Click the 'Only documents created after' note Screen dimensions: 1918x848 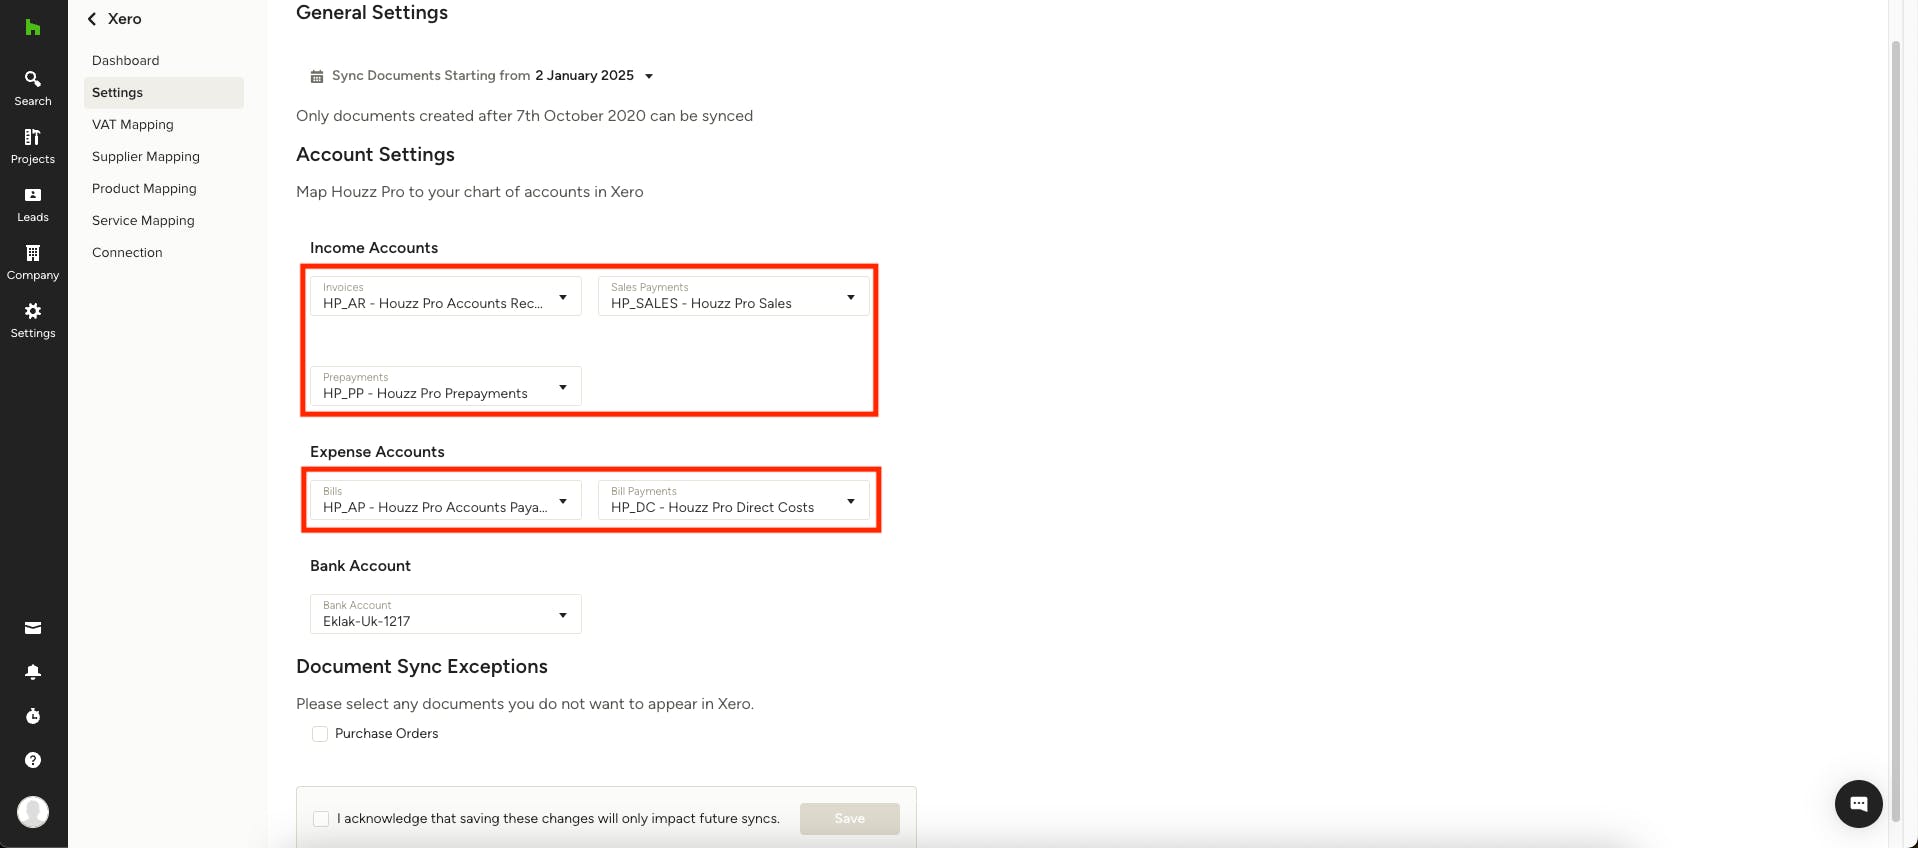524,116
